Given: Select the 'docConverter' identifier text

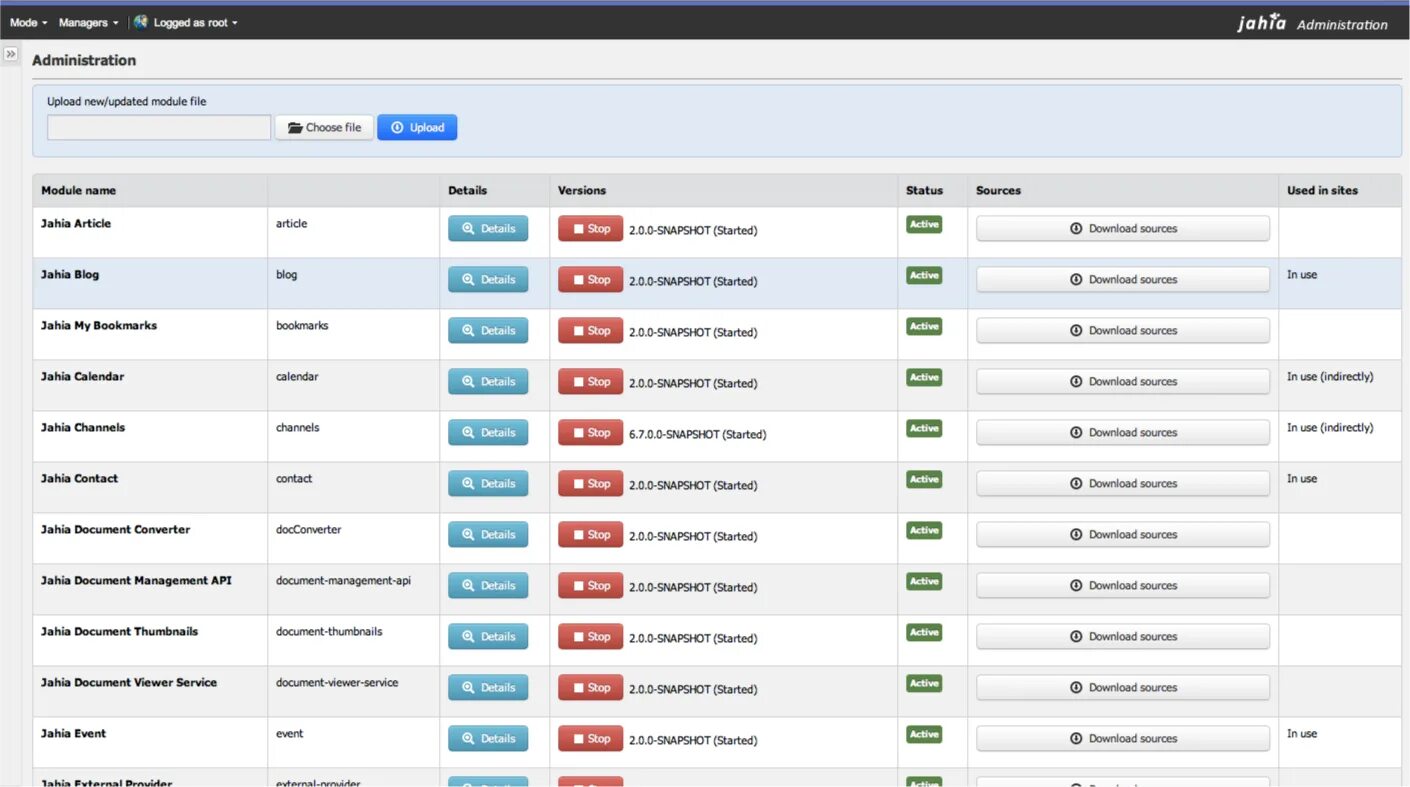Looking at the screenshot, I should (309, 529).
